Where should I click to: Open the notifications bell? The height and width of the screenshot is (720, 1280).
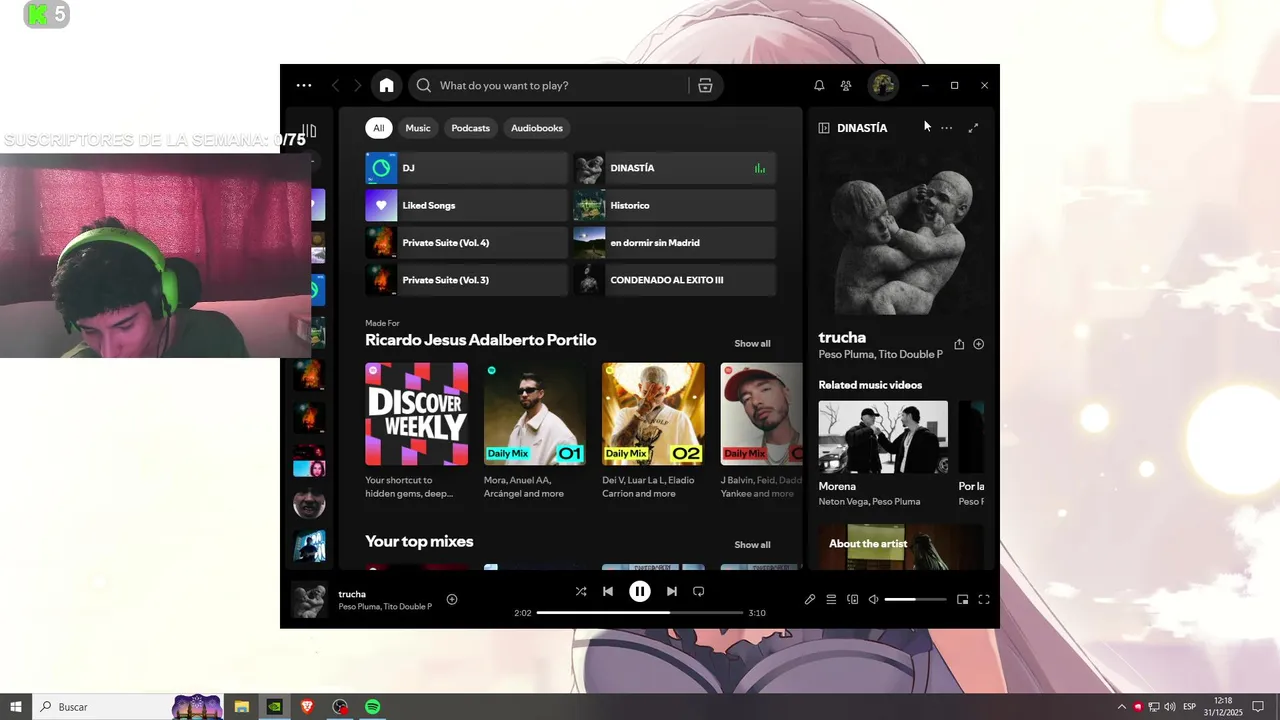[x=819, y=86]
